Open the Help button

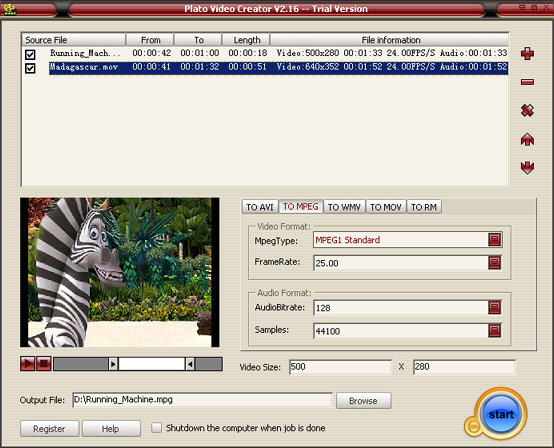111,429
